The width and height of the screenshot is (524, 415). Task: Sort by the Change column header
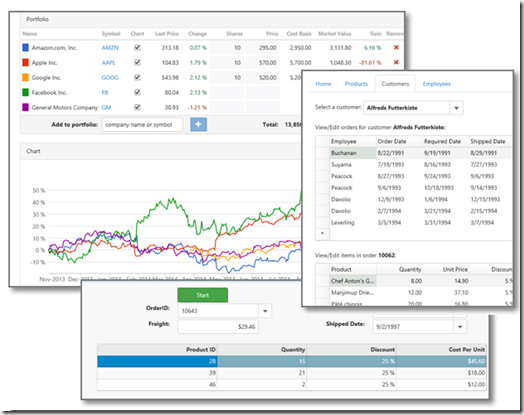tap(198, 34)
